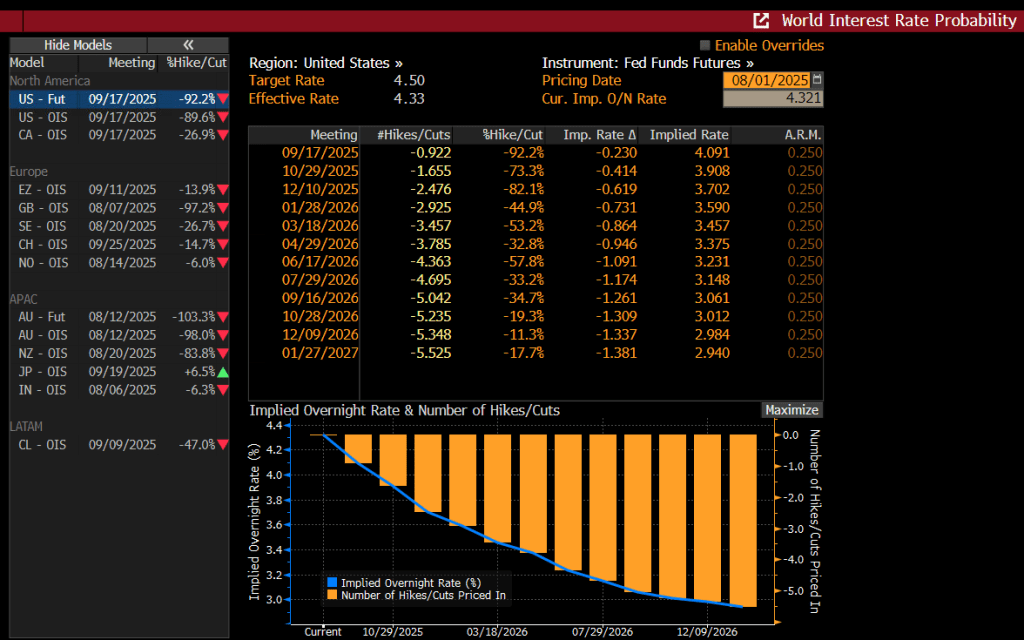The width and height of the screenshot is (1024, 640).
Task: Click the red down arrow on GB - OIS row
Action: click(x=222, y=208)
